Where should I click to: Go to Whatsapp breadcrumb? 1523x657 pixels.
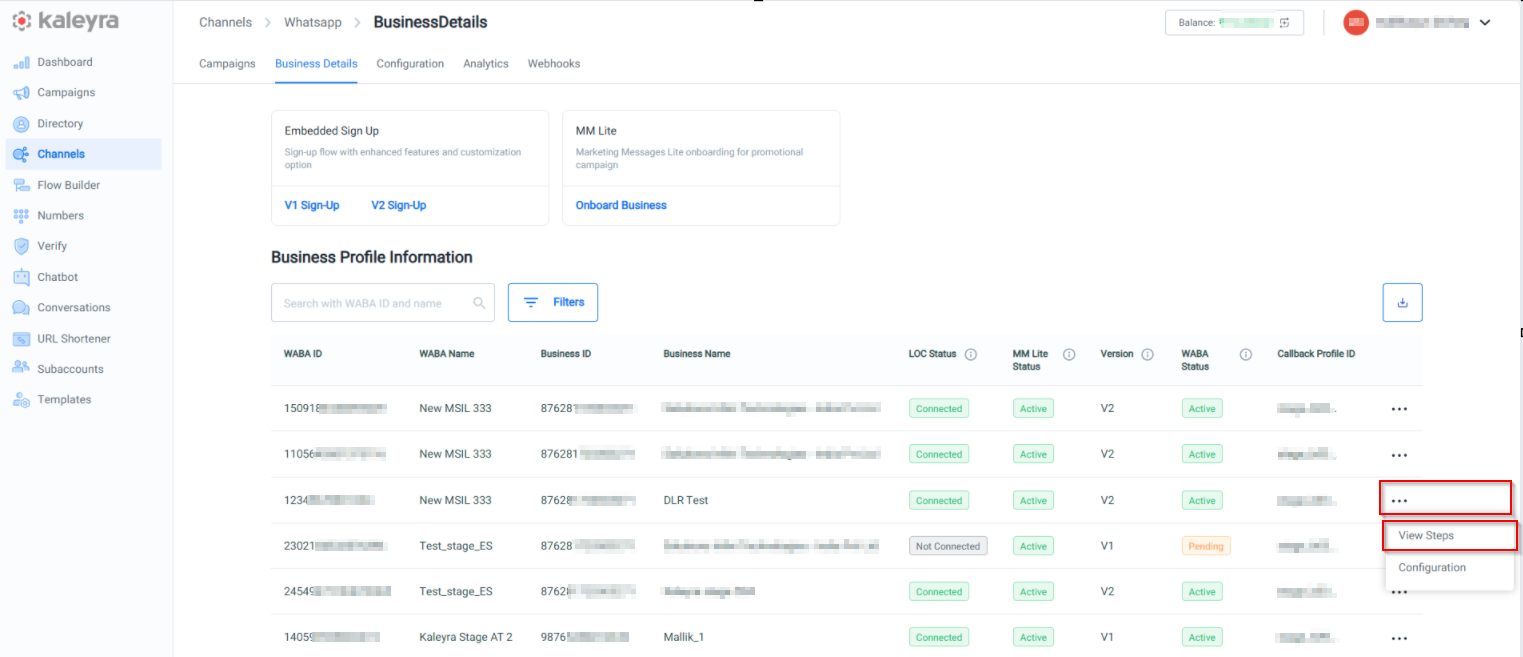313,22
